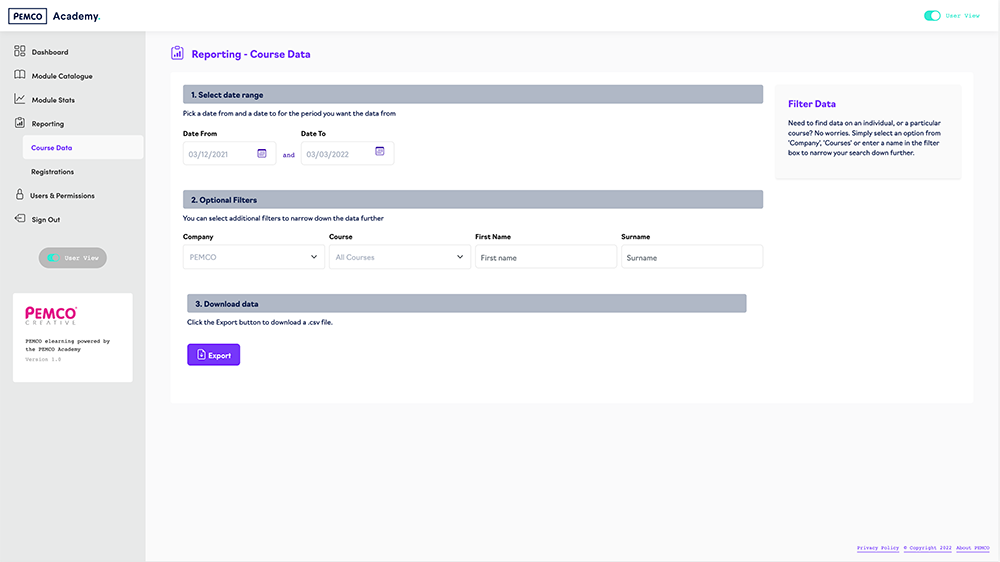Viewport: 1000px width, 562px height.
Task: Open the Course Data submenu item
Action: coord(52,148)
